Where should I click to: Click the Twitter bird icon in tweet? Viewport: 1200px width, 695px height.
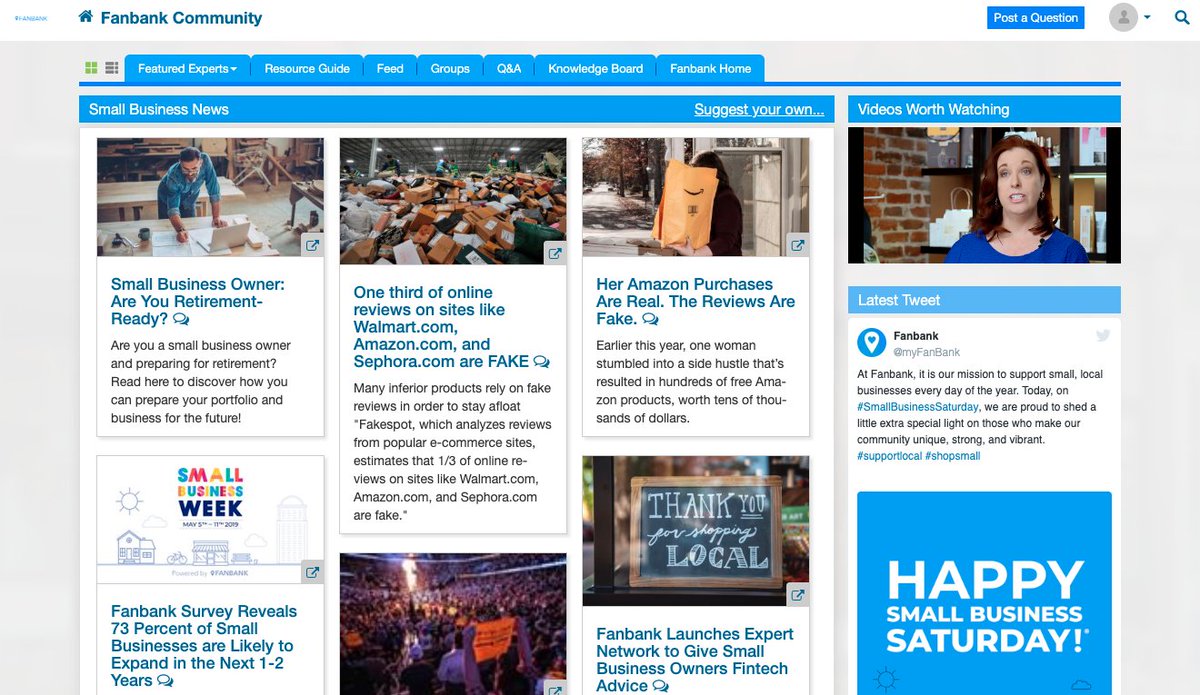(1103, 336)
